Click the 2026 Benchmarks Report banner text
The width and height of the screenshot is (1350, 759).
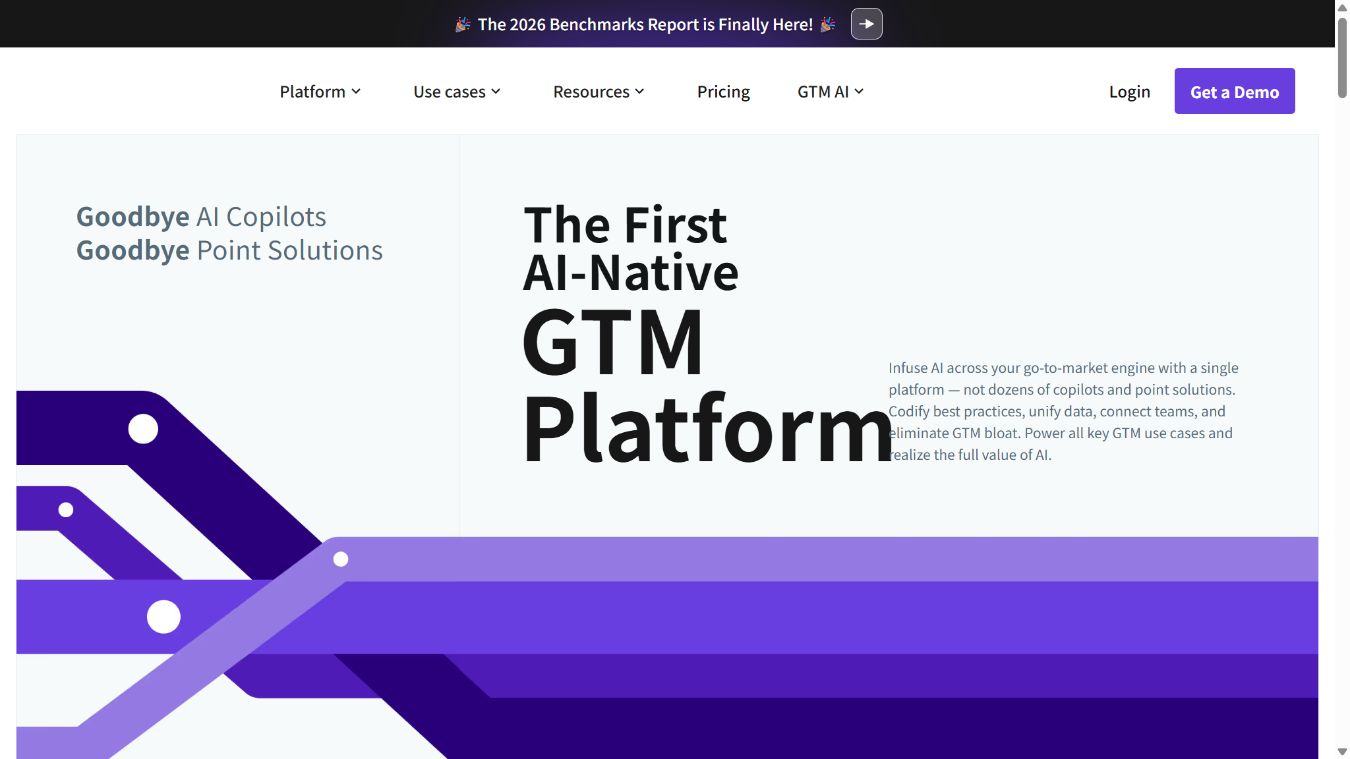pos(645,24)
